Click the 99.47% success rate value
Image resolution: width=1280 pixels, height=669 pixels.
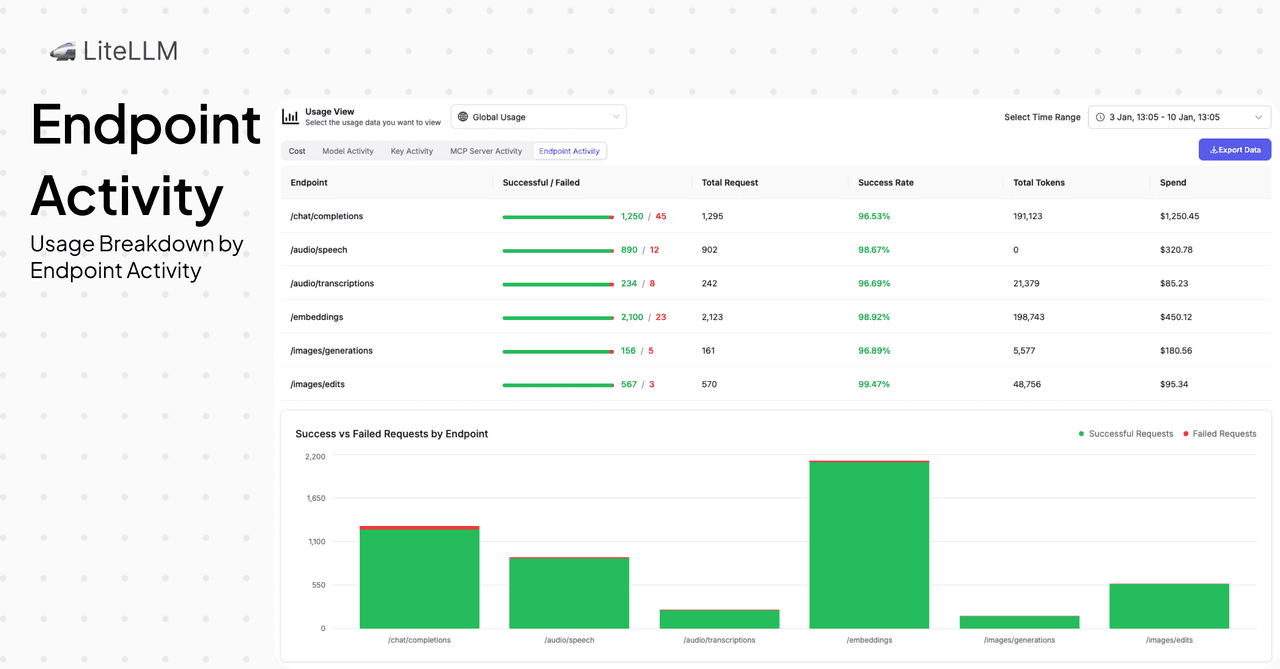874,384
